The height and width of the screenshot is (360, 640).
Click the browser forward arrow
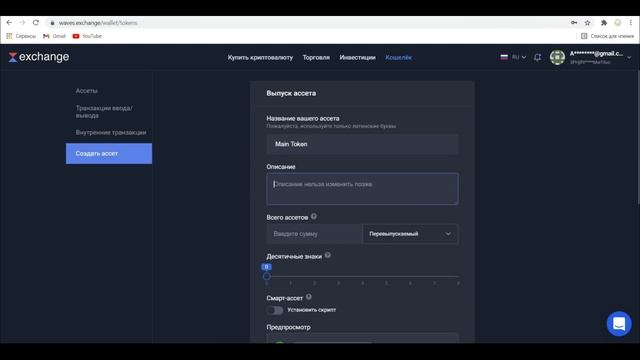pos(22,23)
